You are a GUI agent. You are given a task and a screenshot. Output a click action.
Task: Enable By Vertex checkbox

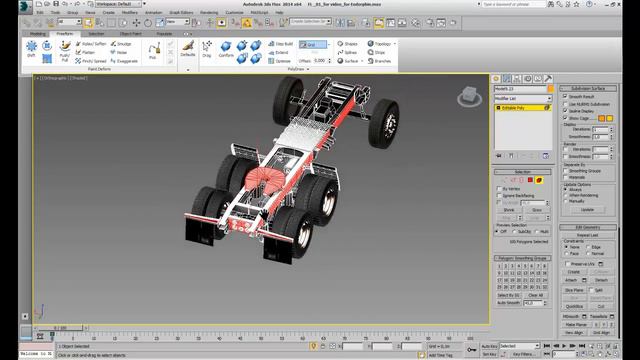pos(499,189)
